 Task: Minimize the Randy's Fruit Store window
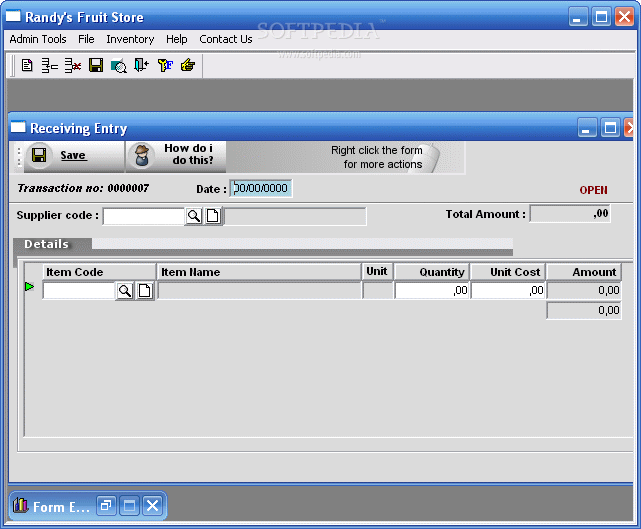click(x=578, y=17)
